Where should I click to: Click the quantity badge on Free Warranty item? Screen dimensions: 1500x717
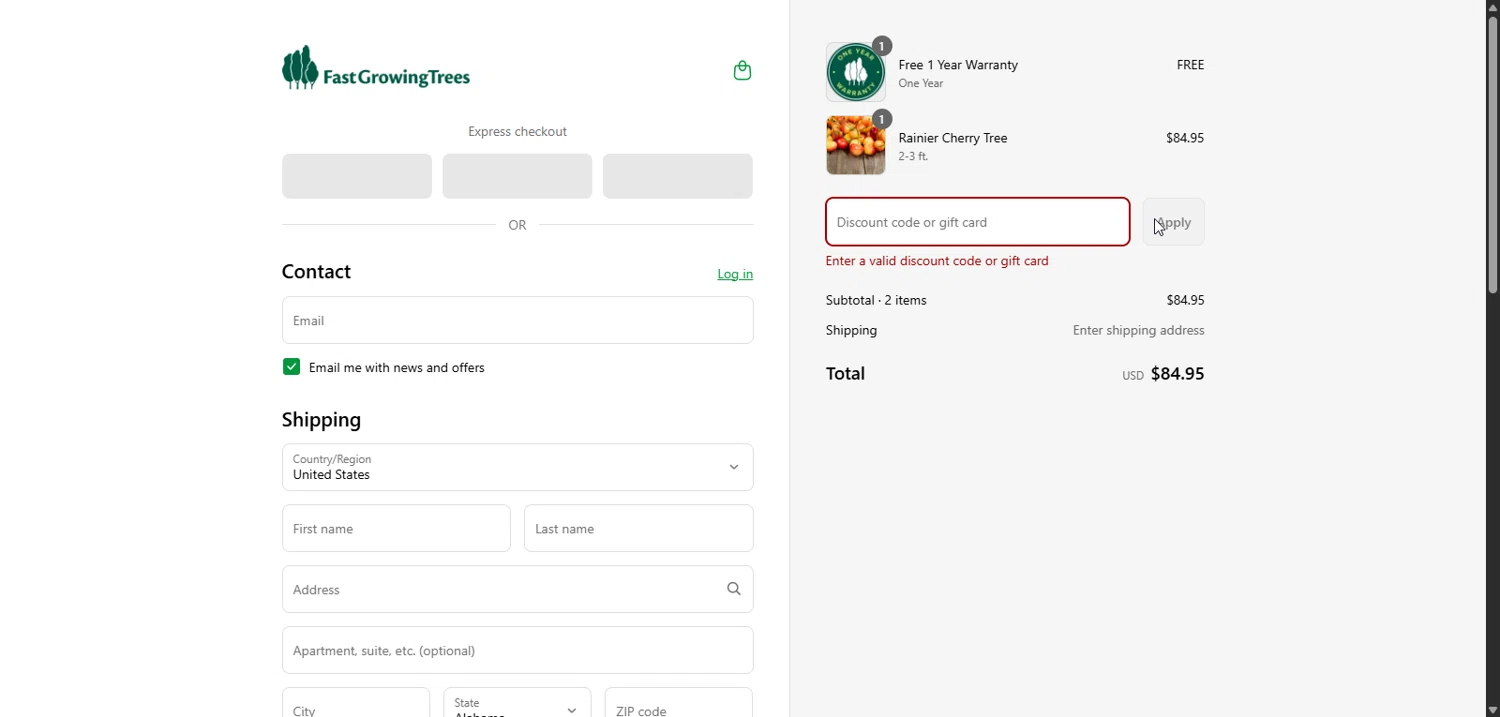click(x=882, y=46)
